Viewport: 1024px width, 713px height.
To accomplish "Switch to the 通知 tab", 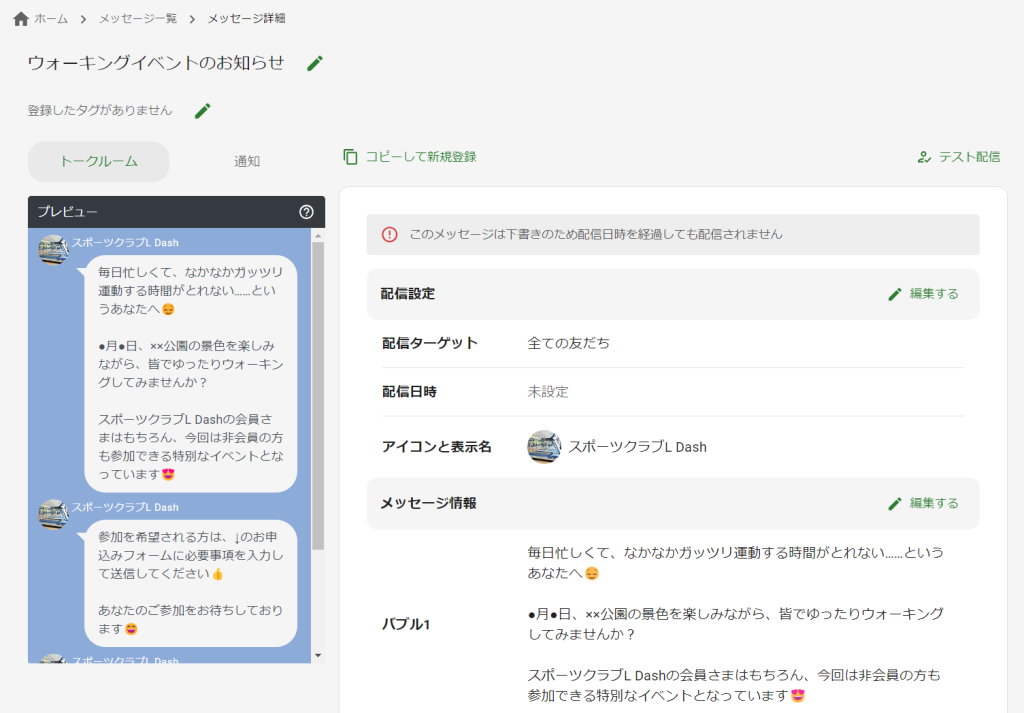I will click(x=246, y=161).
